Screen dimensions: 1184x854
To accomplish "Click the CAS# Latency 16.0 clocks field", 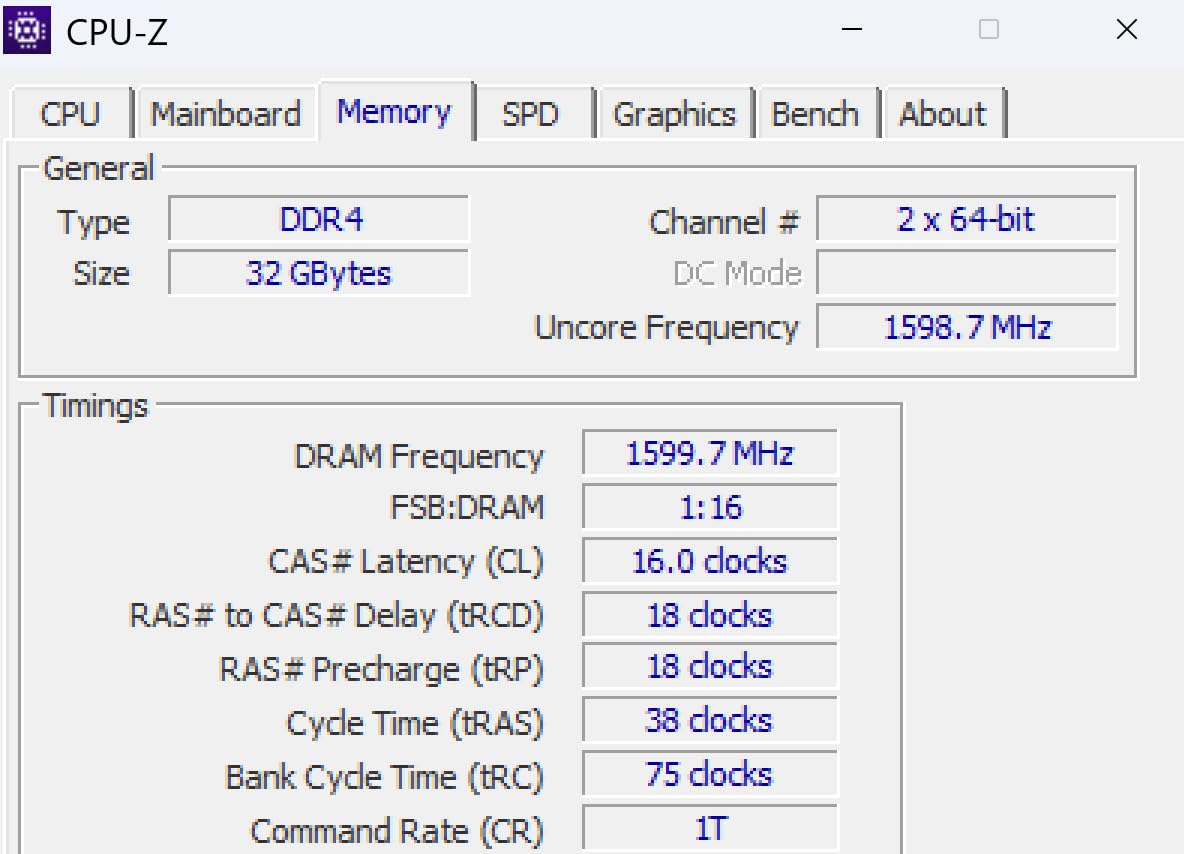I will [x=708, y=561].
